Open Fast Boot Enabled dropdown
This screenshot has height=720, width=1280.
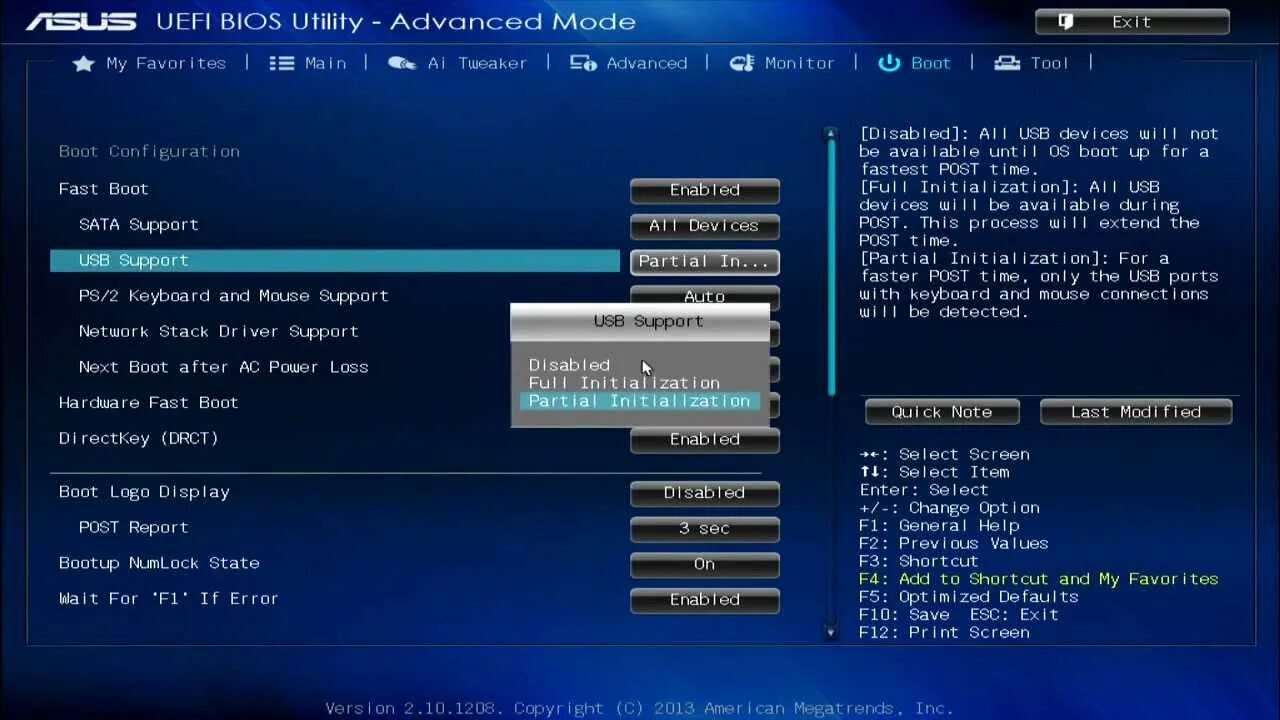[705, 190]
